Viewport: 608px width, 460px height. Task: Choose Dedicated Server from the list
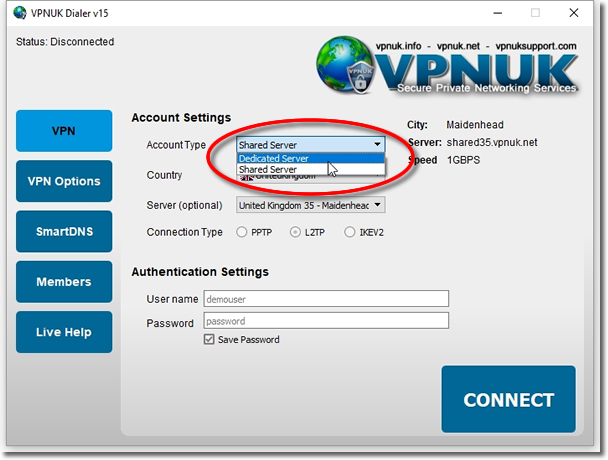[310, 158]
